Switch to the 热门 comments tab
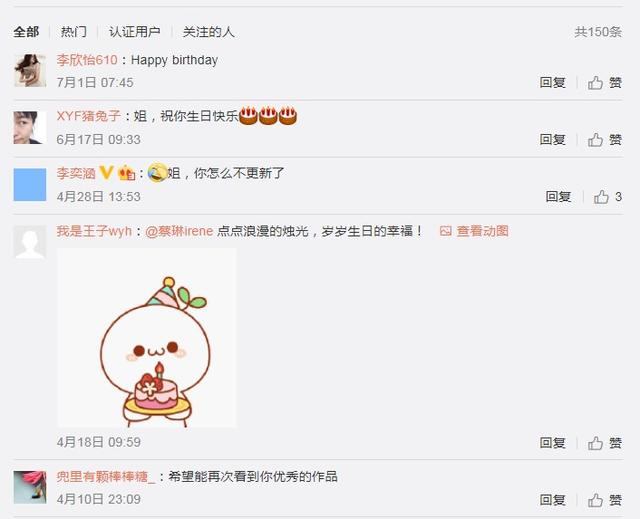 [73, 32]
